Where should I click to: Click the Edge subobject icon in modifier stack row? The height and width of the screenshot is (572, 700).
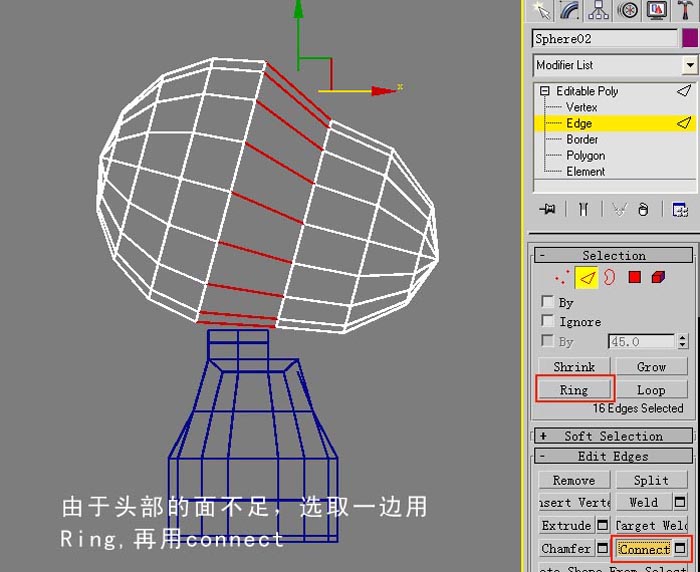[x=683, y=122]
